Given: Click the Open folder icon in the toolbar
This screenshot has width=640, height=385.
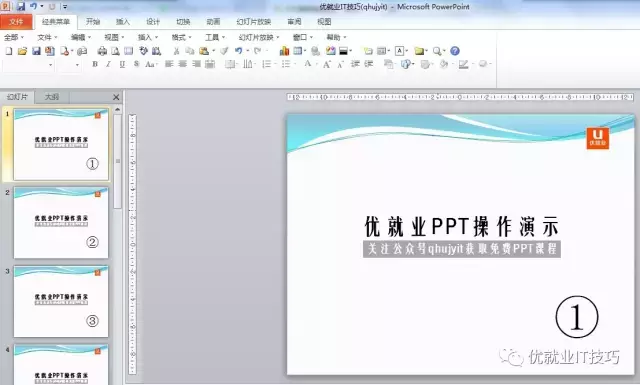Looking at the screenshot, I should [x=22, y=51].
